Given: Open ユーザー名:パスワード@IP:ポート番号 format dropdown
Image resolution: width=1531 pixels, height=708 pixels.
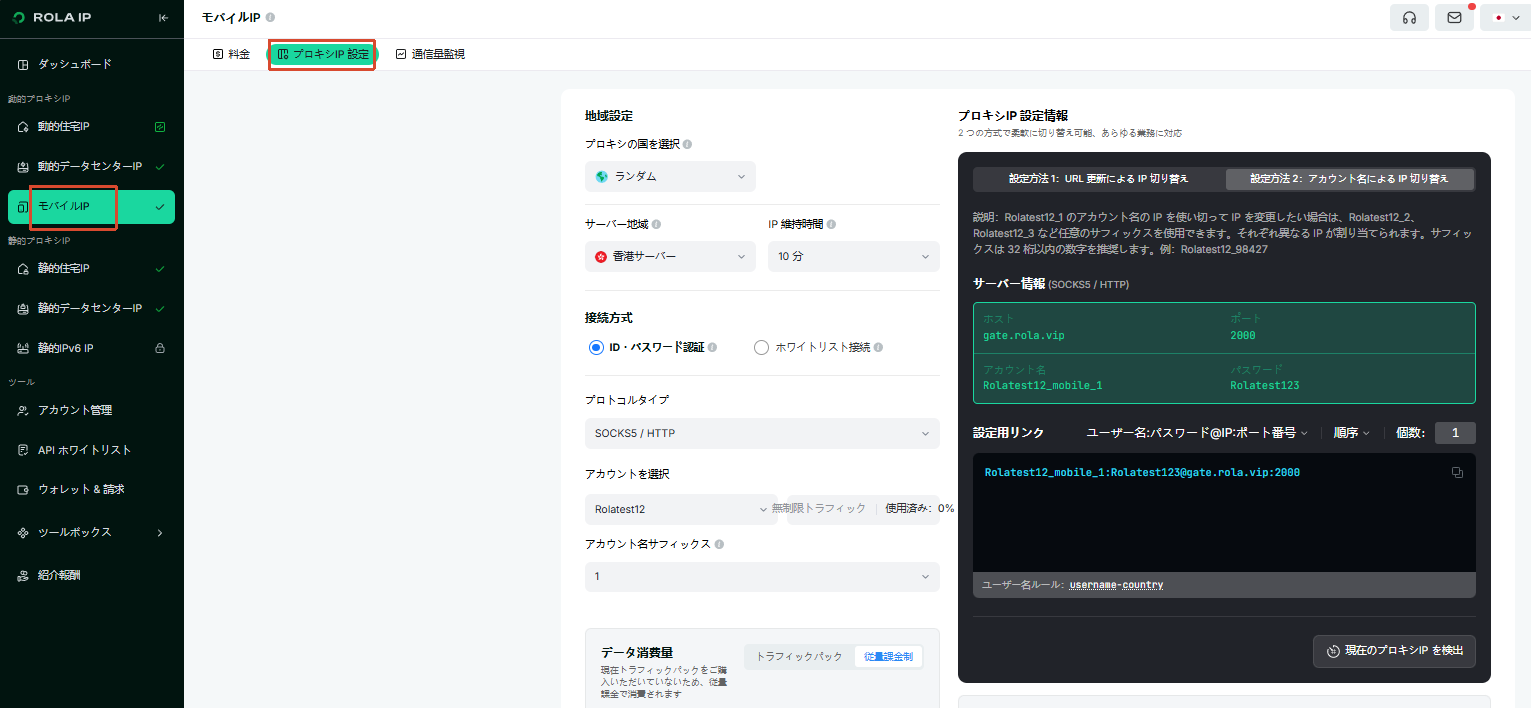Looking at the screenshot, I should click(x=1197, y=433).
